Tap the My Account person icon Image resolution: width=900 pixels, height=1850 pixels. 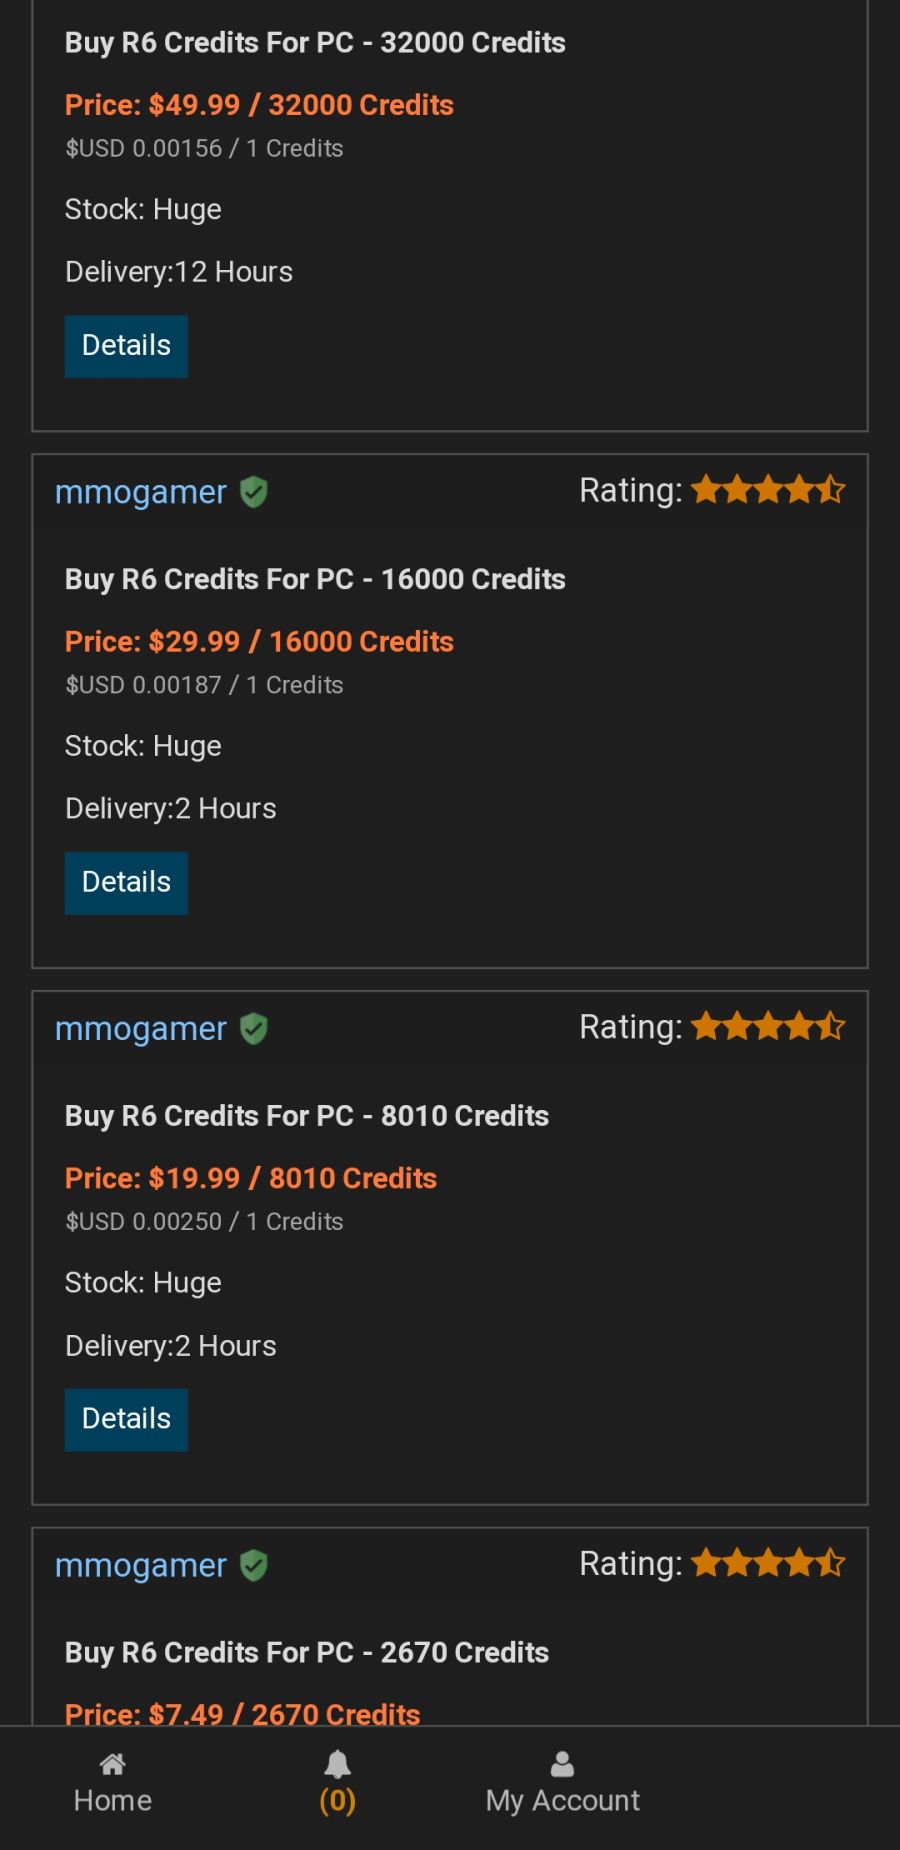[x=563, y=1764]
